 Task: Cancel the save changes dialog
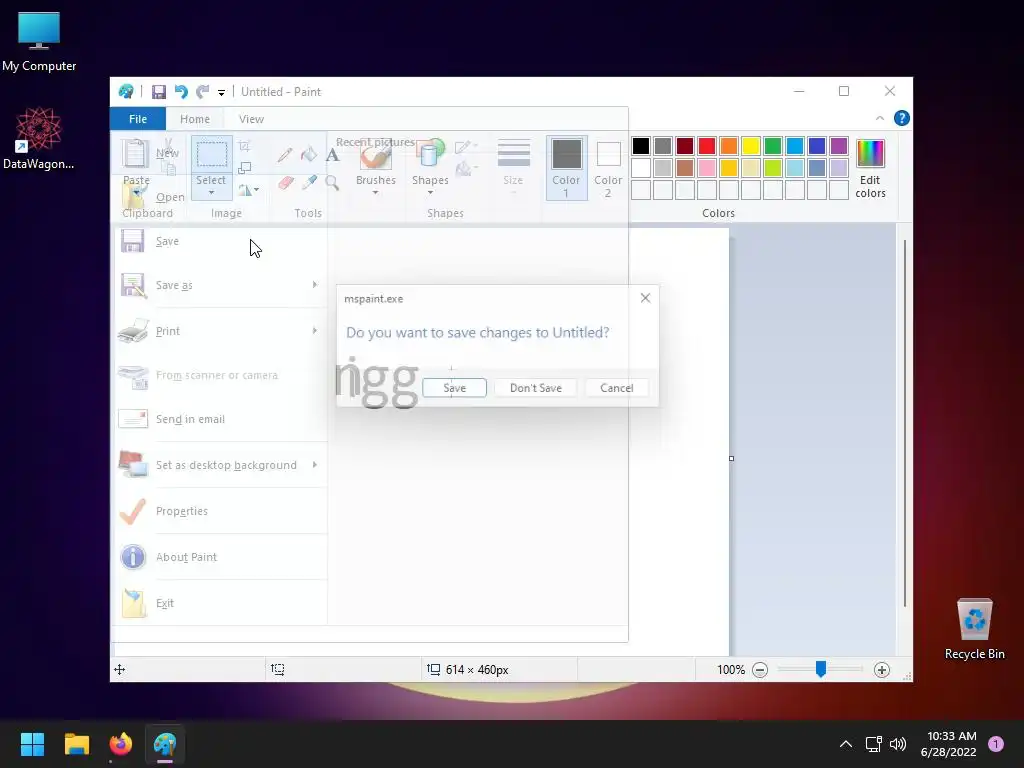click(x=616, y=388)
